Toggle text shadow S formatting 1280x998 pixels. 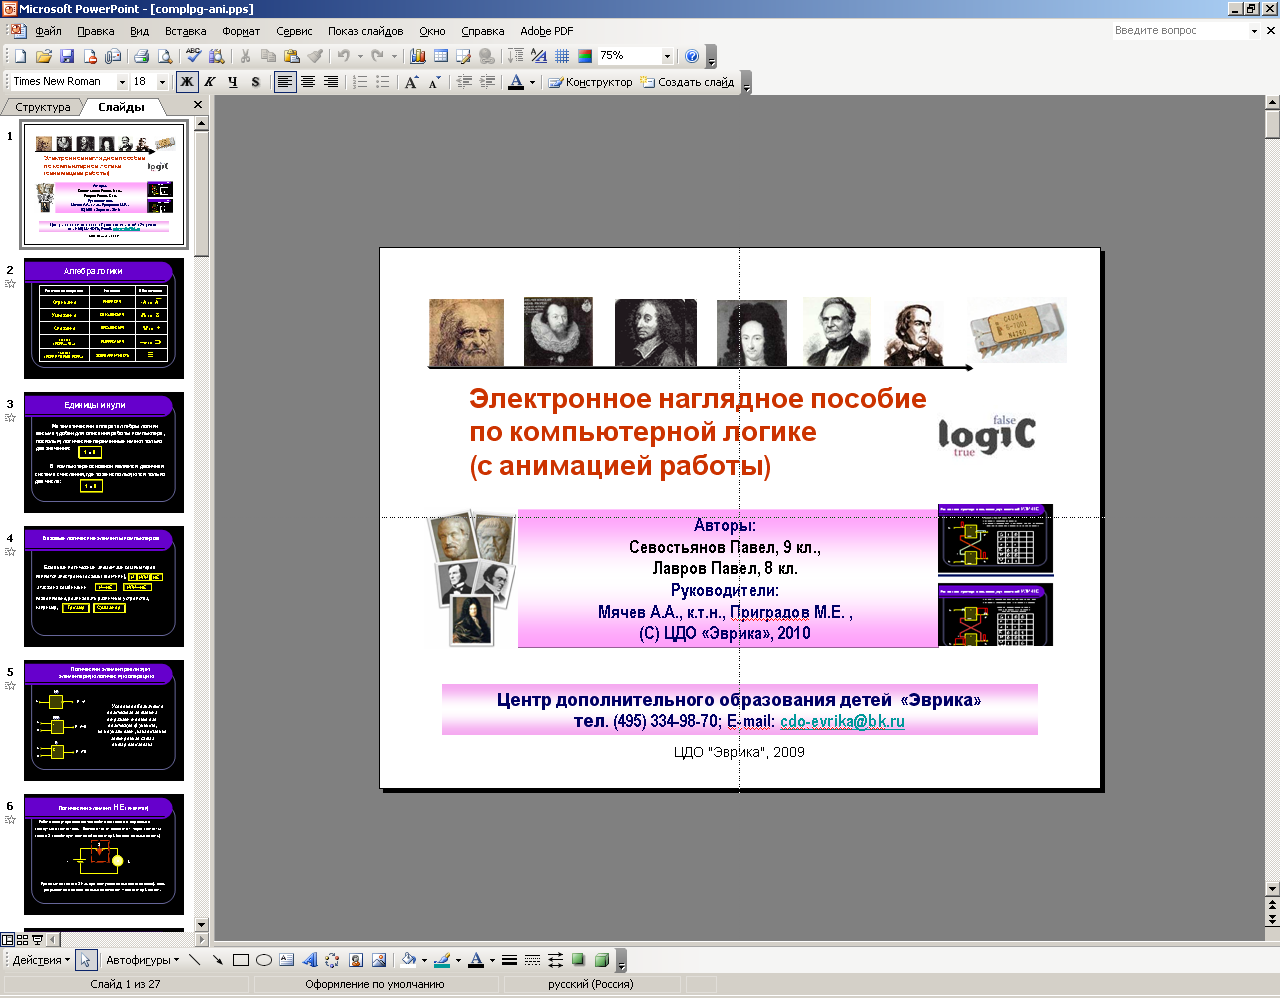[256, 82]
